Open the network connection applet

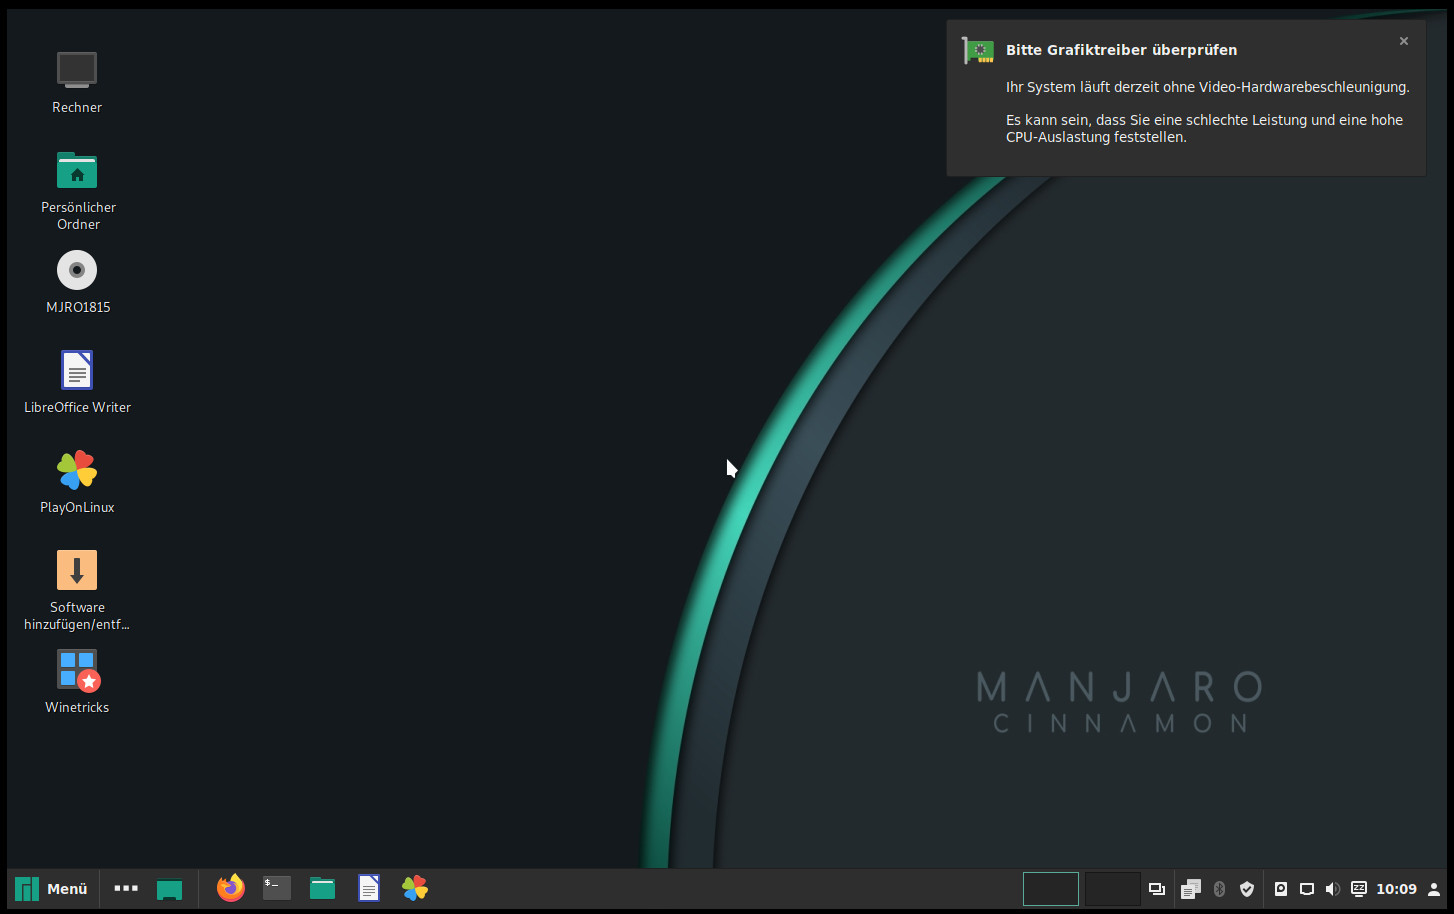click(1306, 889)
